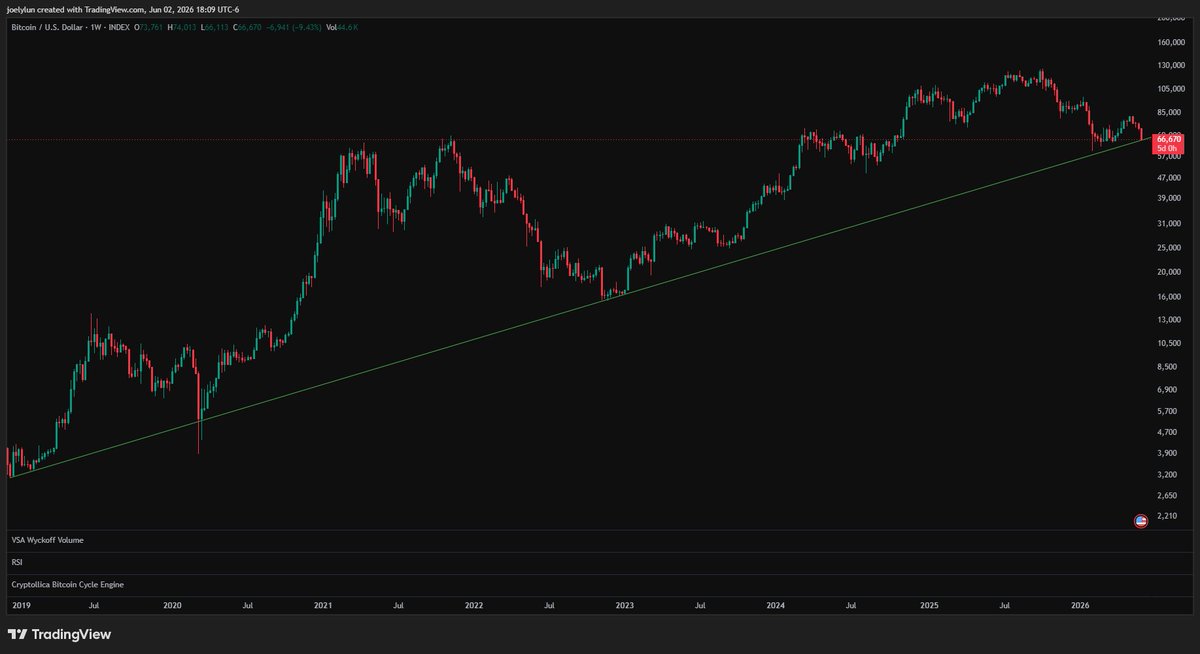Select the green ascending trendline
Image resolution: width=1200 pixels, height=654 pixels.
pos(580,309)
